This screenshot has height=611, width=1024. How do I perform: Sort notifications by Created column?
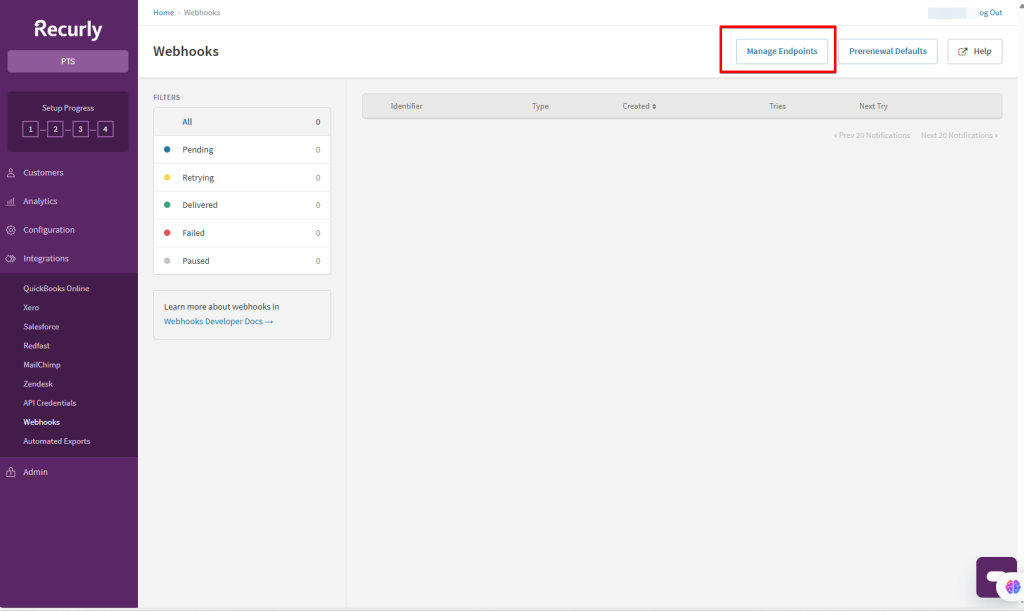(x=639, y=106)
